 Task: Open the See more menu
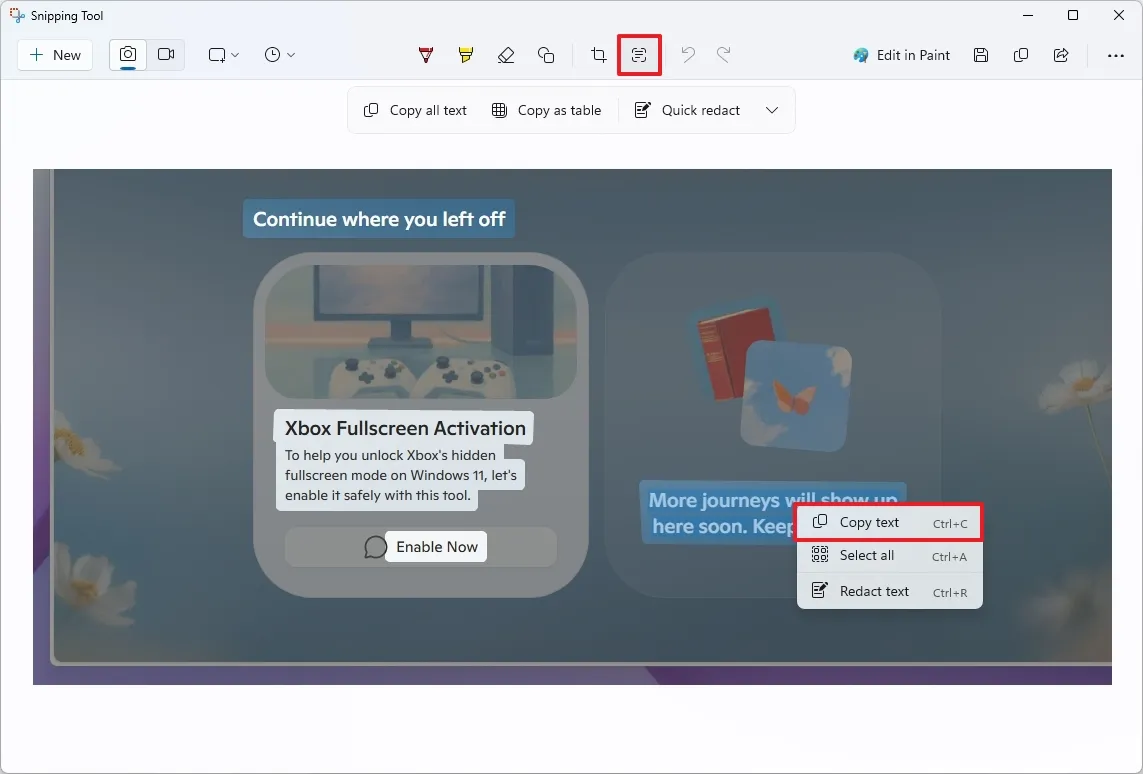[x=1117, y=55]
